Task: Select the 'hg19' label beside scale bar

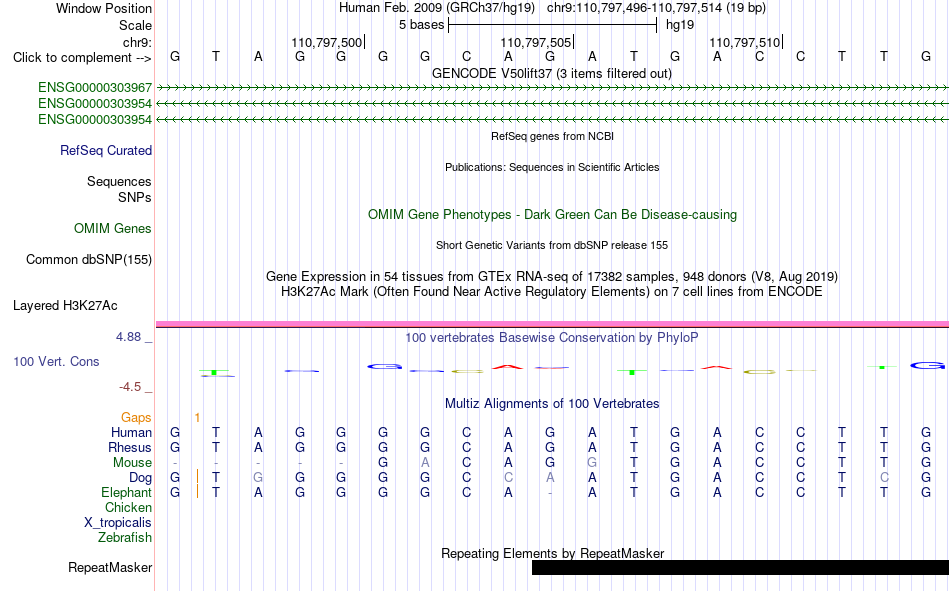Action: coord(680,25)
